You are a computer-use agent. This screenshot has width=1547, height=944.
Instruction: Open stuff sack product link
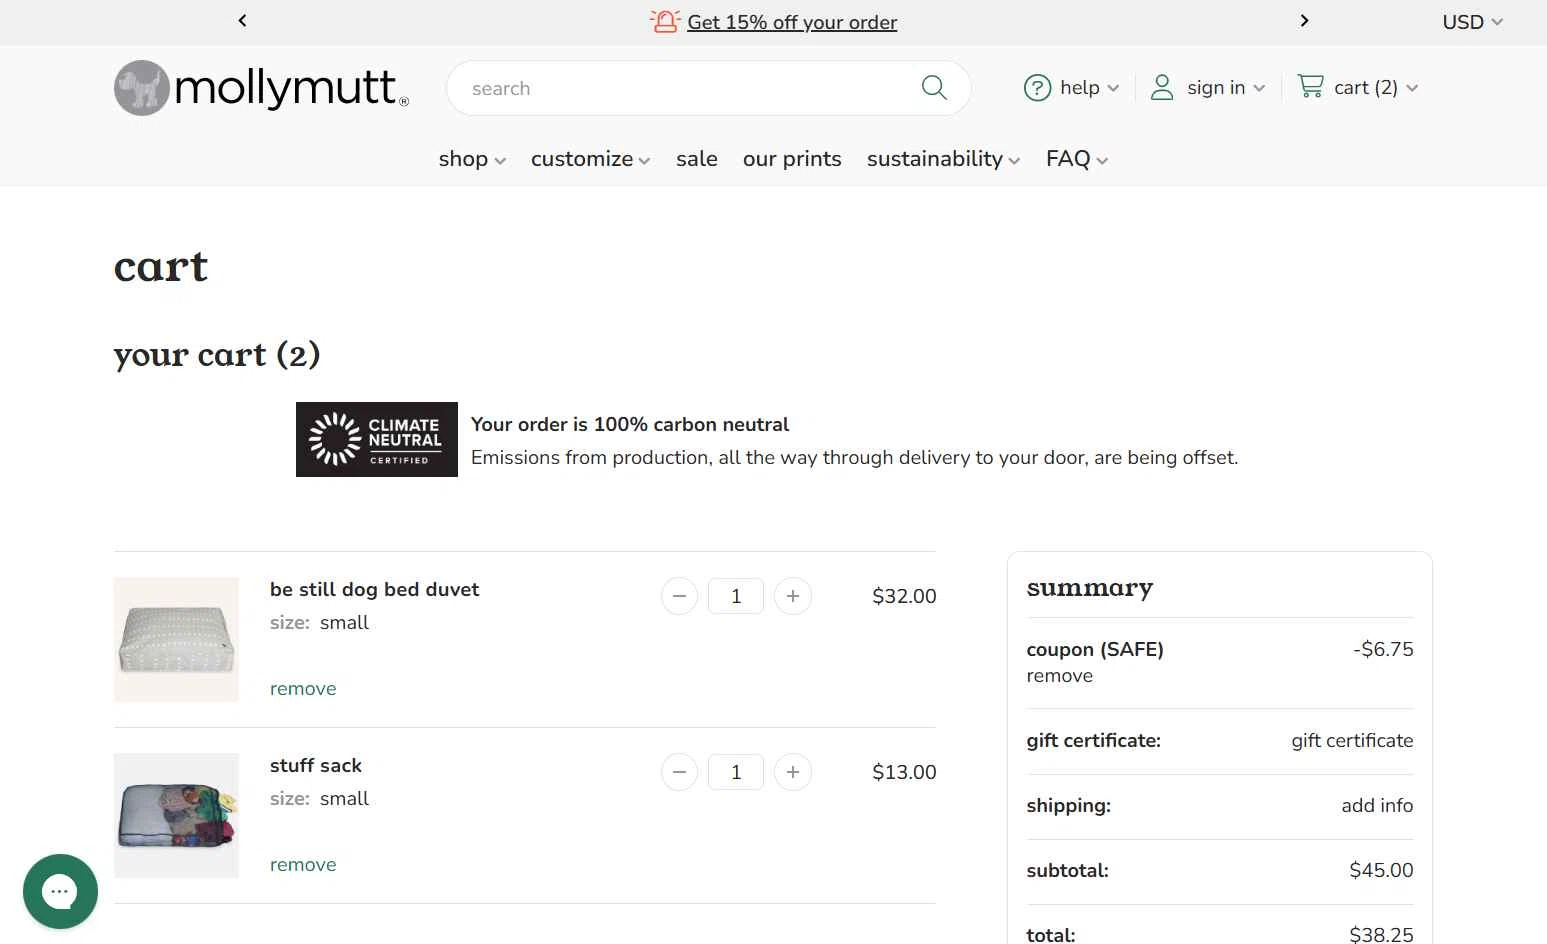pyautogui.click(x=315, y=765)
